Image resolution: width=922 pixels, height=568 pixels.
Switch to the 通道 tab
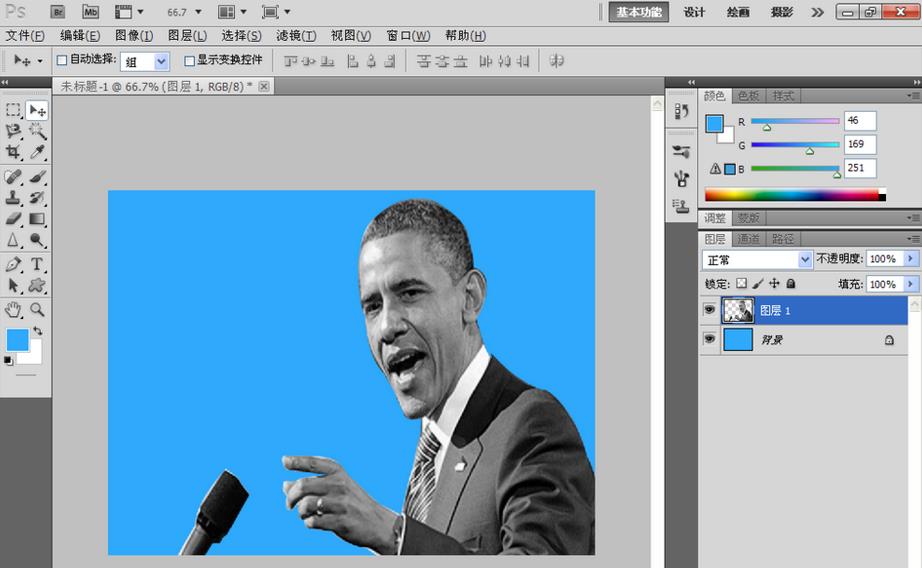point(749,239)
